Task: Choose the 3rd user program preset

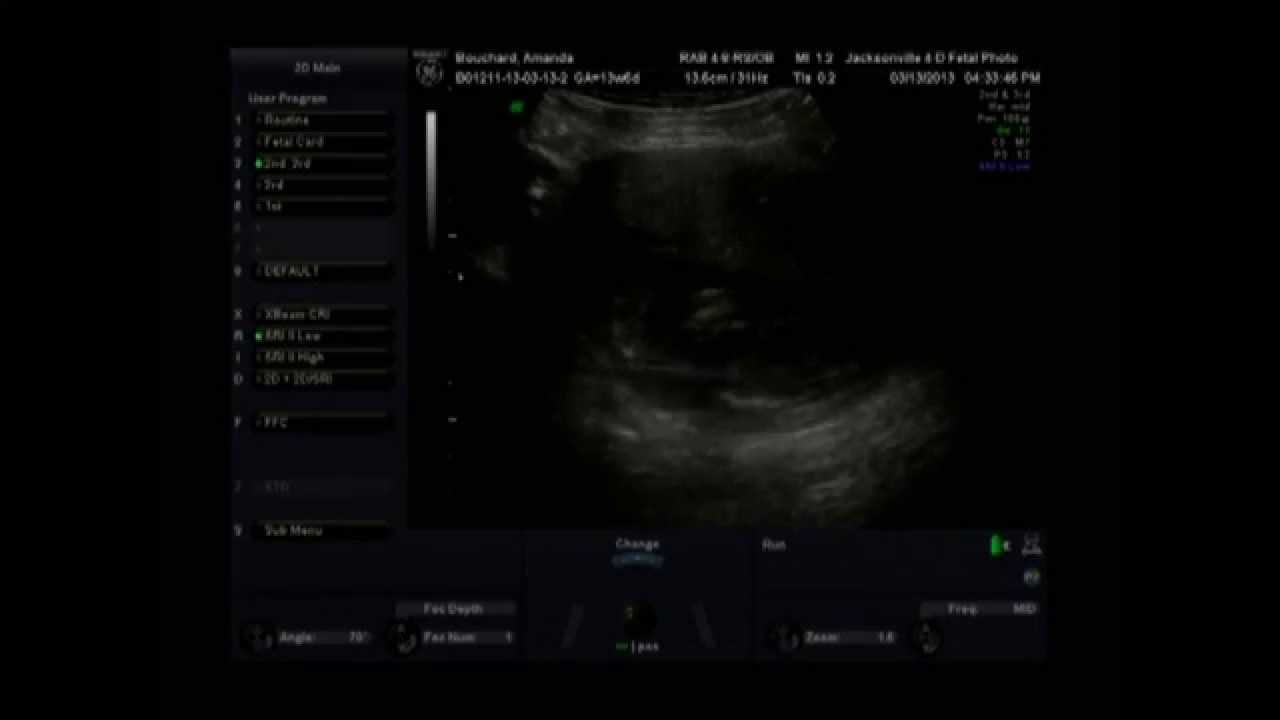Action: [x=322, y=185]
